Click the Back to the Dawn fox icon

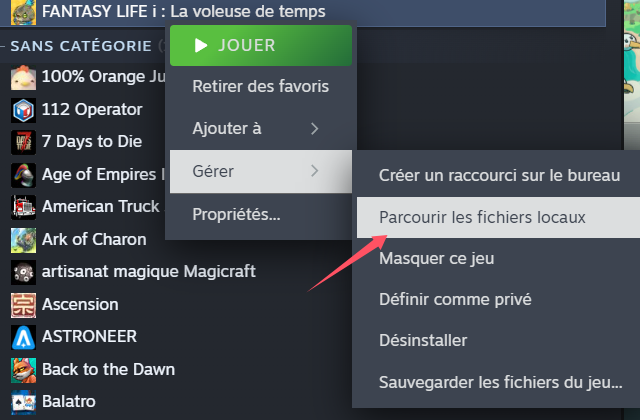click(x=23, y=370)
